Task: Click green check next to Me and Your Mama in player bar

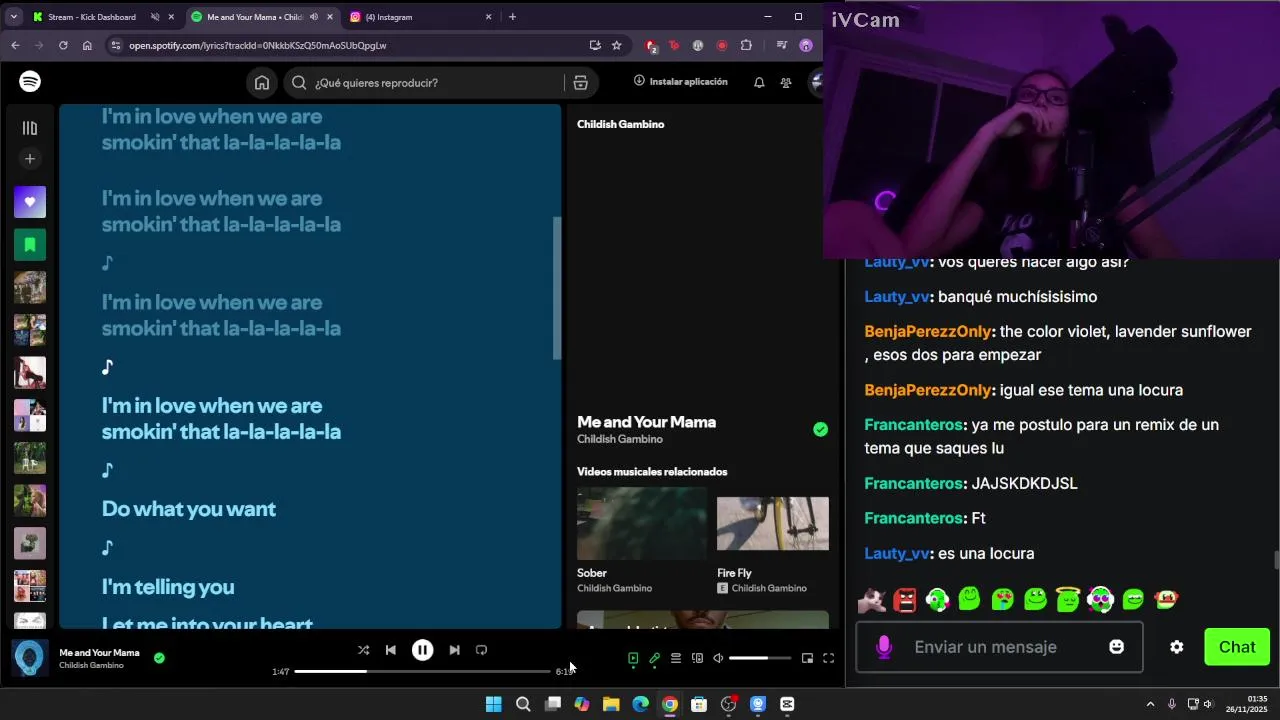Action: pos(159,658)
